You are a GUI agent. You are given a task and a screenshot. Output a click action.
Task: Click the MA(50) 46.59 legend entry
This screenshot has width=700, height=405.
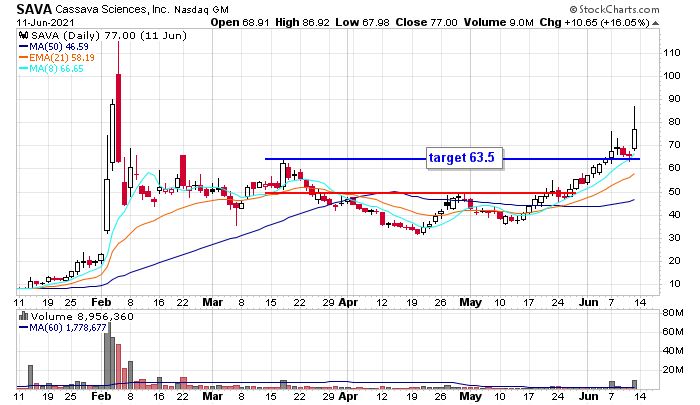54,46
